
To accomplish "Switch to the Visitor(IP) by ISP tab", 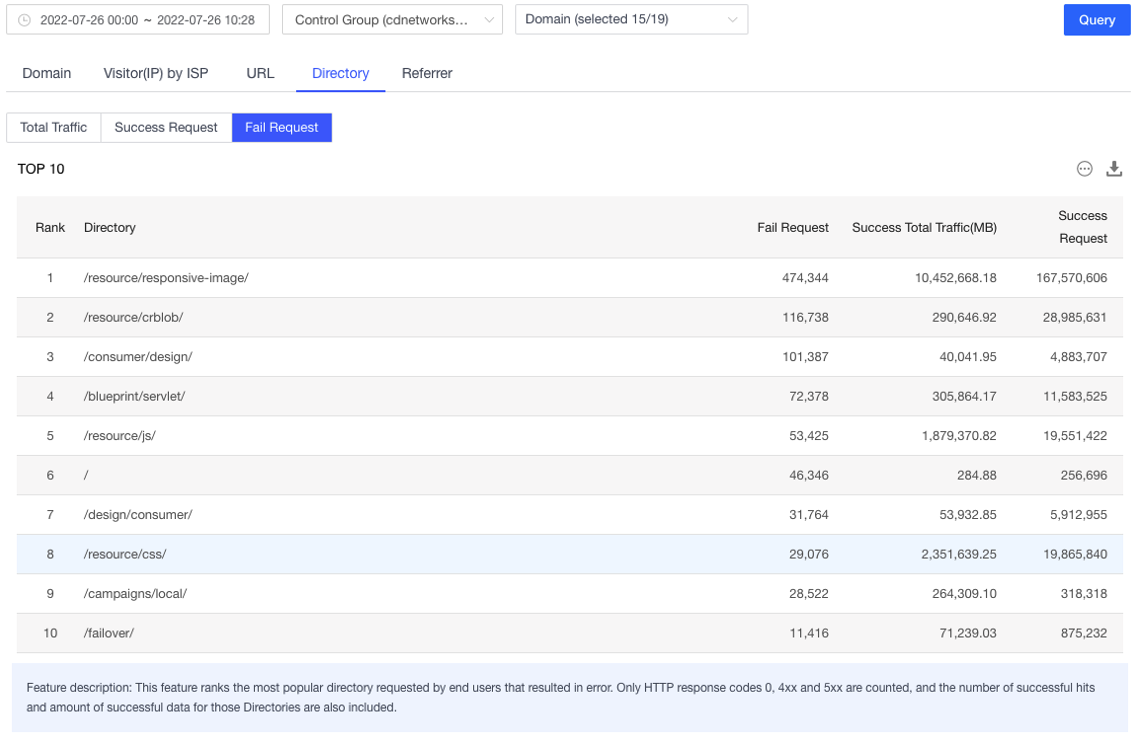I will click(155, 73).
